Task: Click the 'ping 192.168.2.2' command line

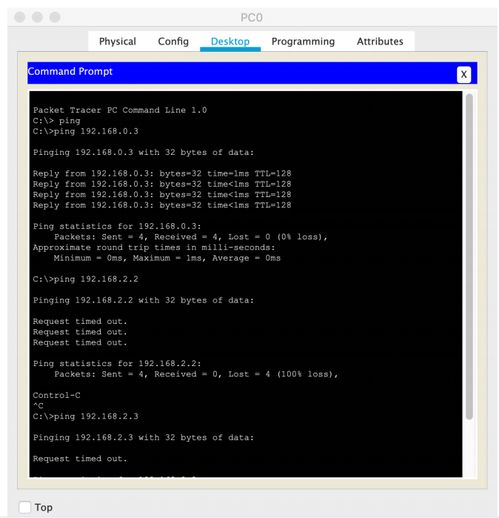Action: pos(85,279)
